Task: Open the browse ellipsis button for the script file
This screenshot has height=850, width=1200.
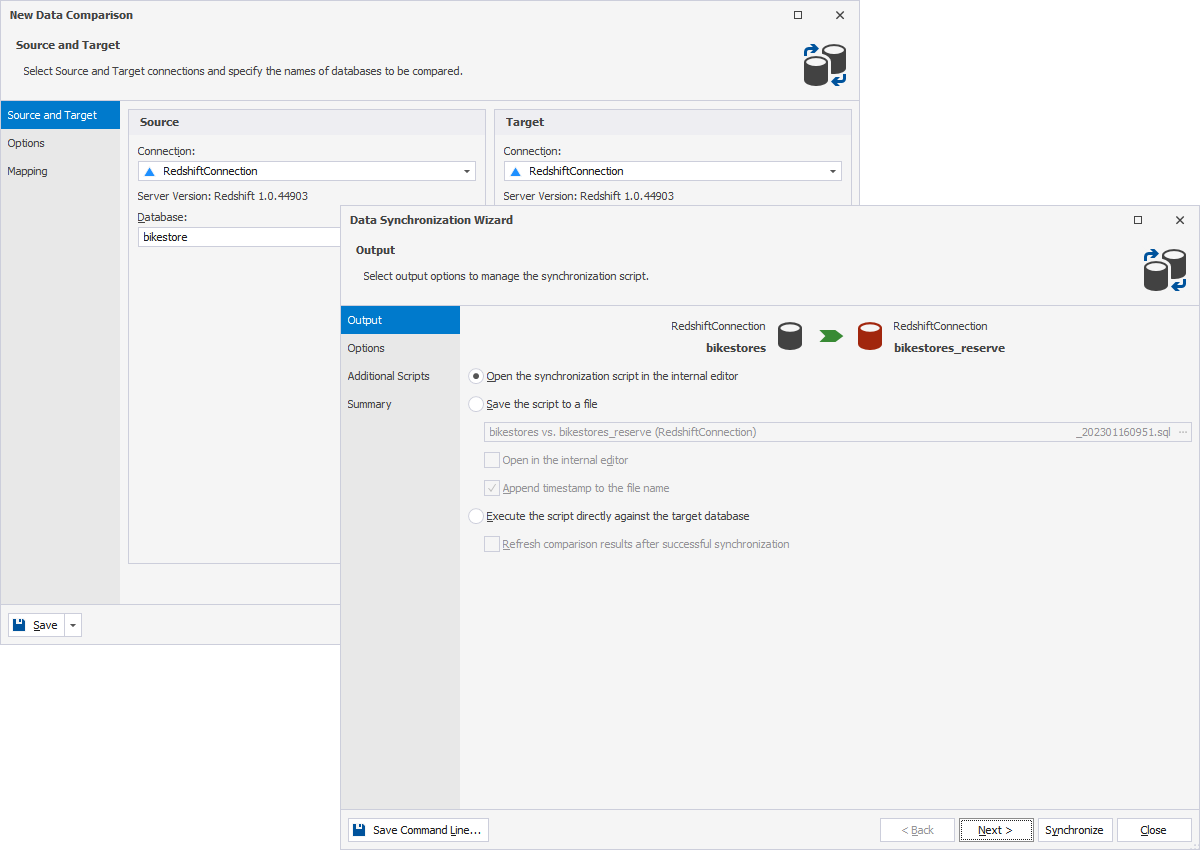Action: coord(1183,432)
